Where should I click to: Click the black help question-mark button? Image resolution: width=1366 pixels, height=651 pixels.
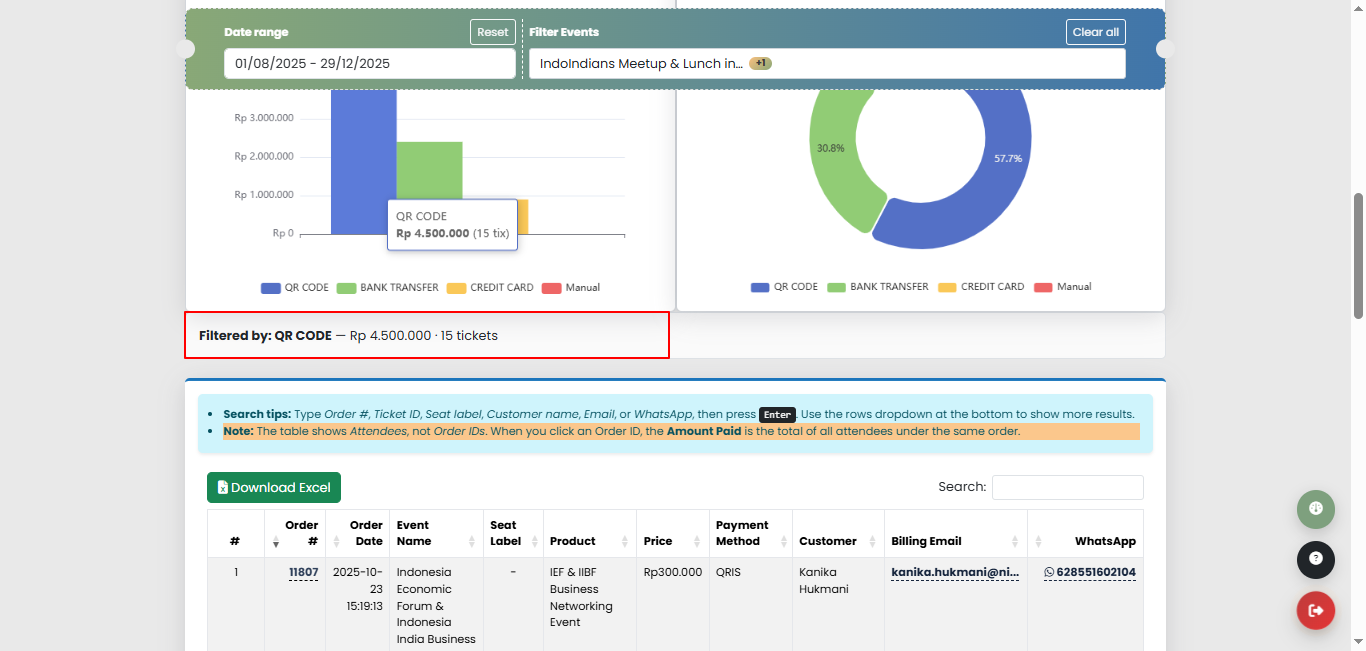(1315, 559)
